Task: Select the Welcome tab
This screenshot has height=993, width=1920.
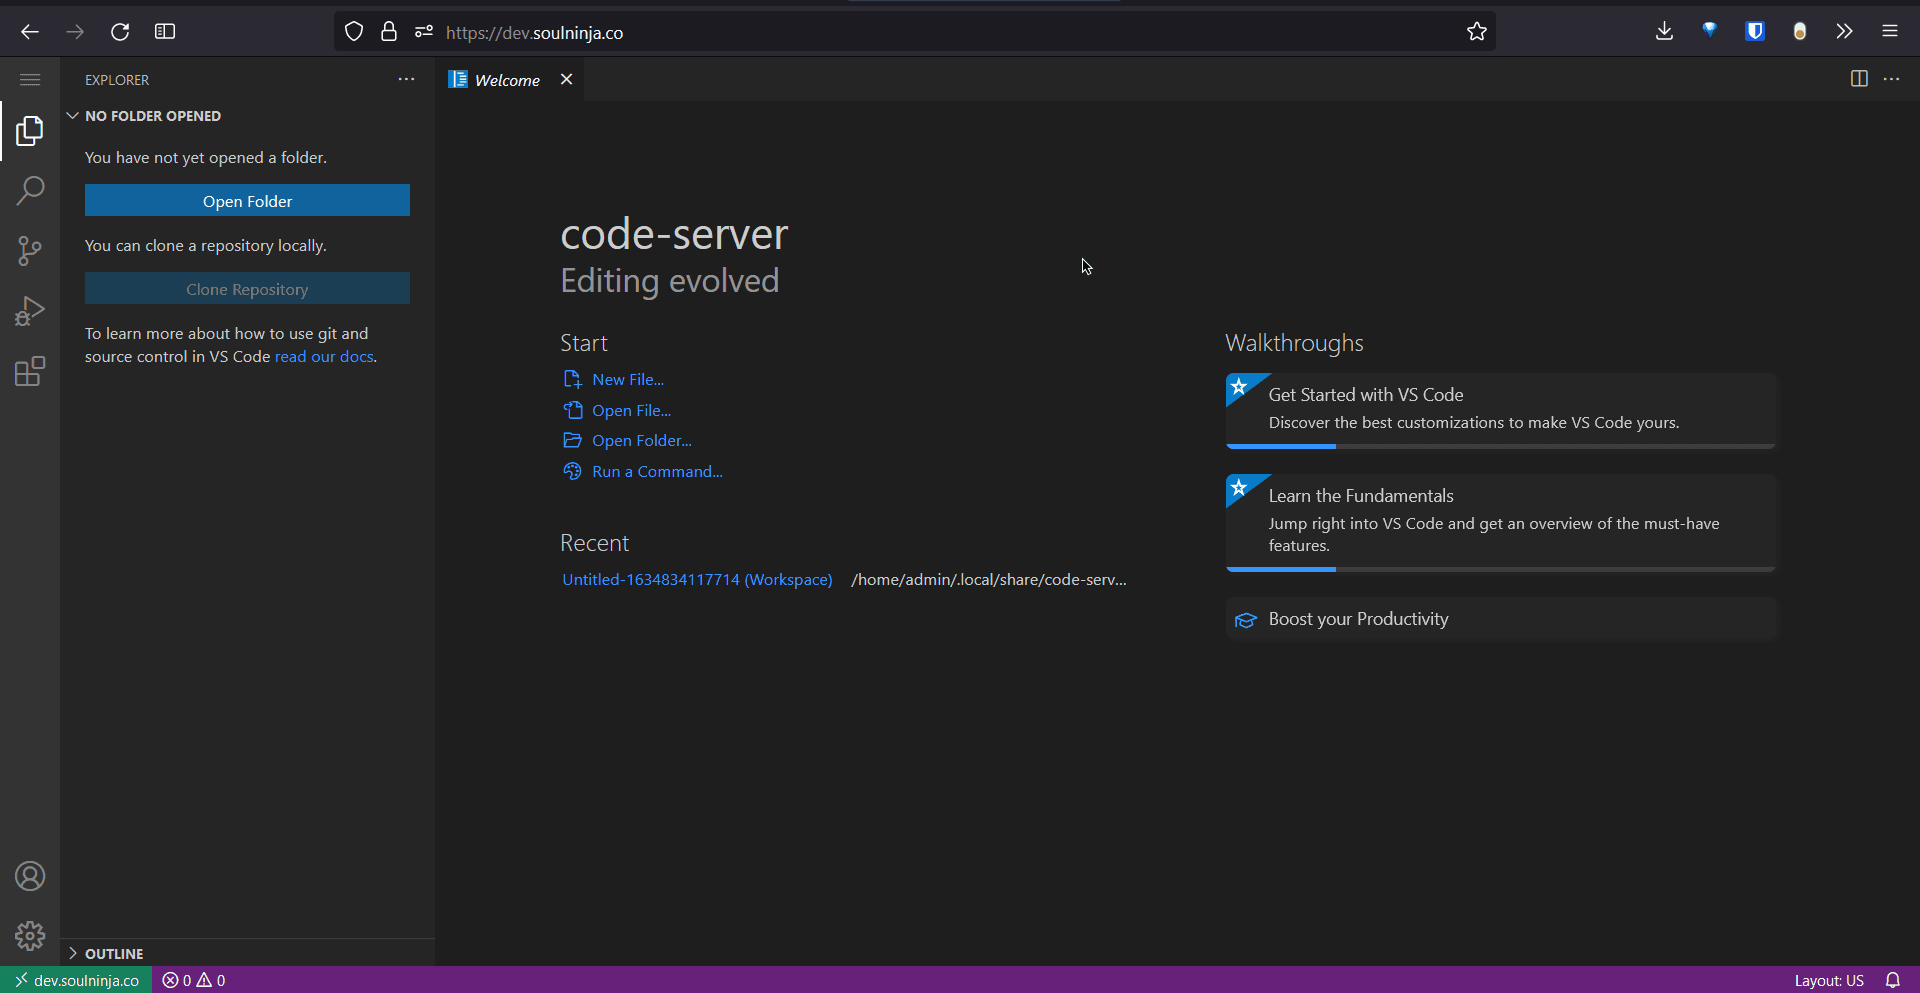Action: [x=506, y=80]
